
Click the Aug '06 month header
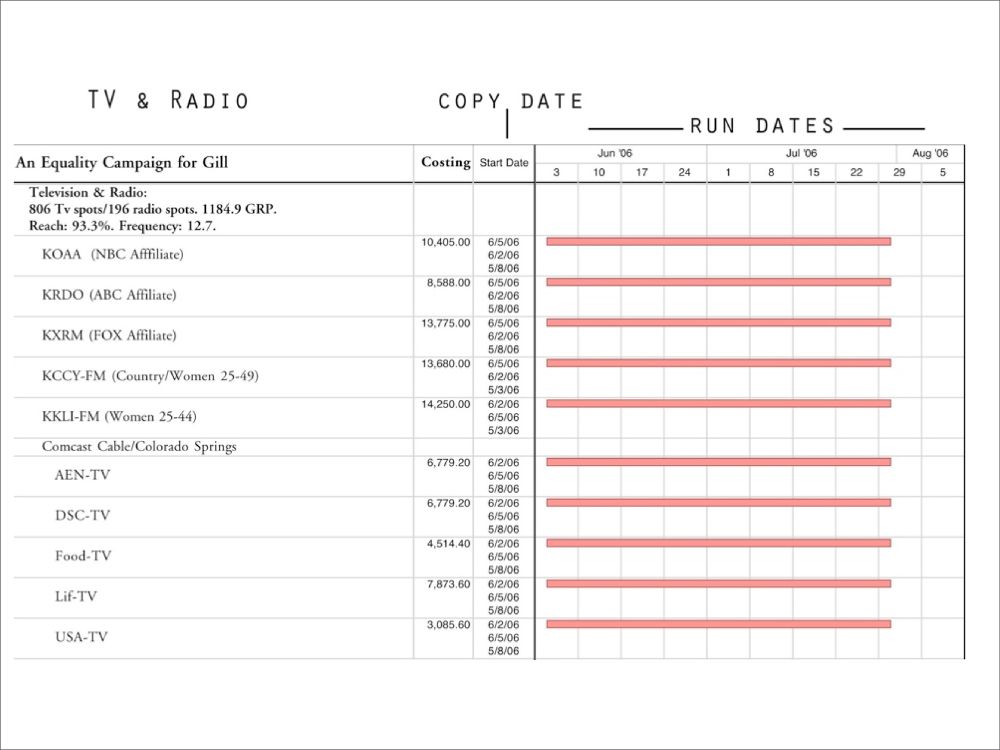point(930,153)
